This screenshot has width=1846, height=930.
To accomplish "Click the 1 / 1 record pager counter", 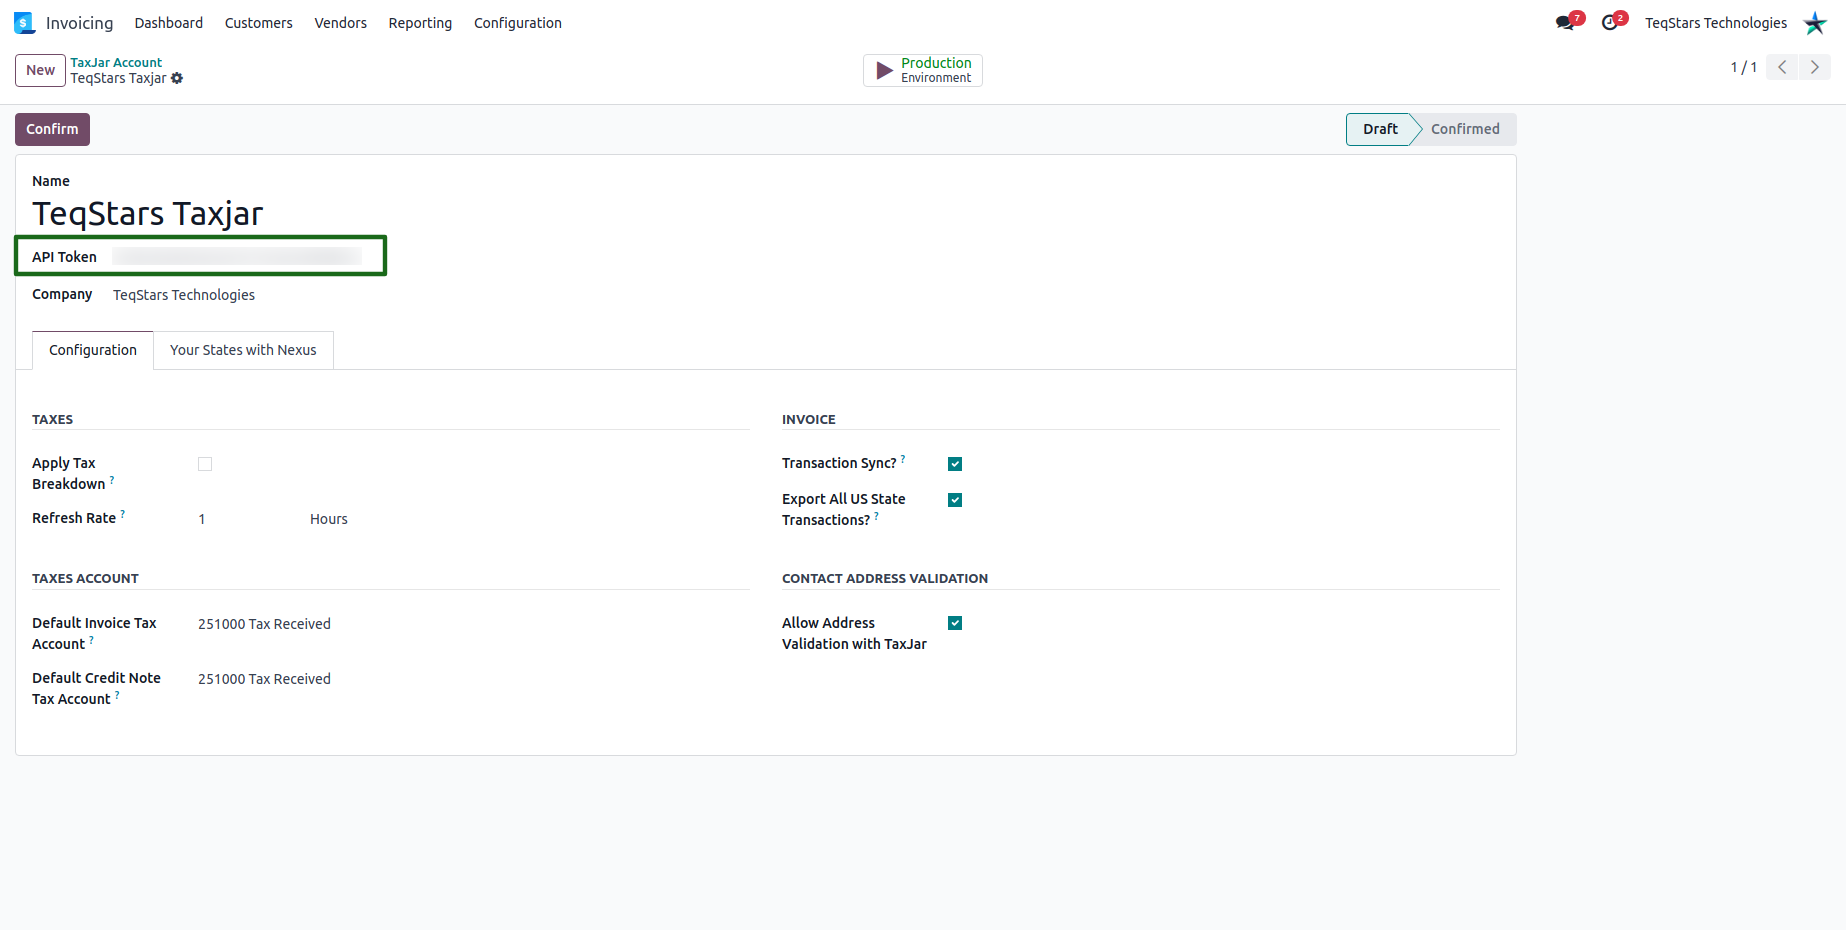I will point(1743,67).
